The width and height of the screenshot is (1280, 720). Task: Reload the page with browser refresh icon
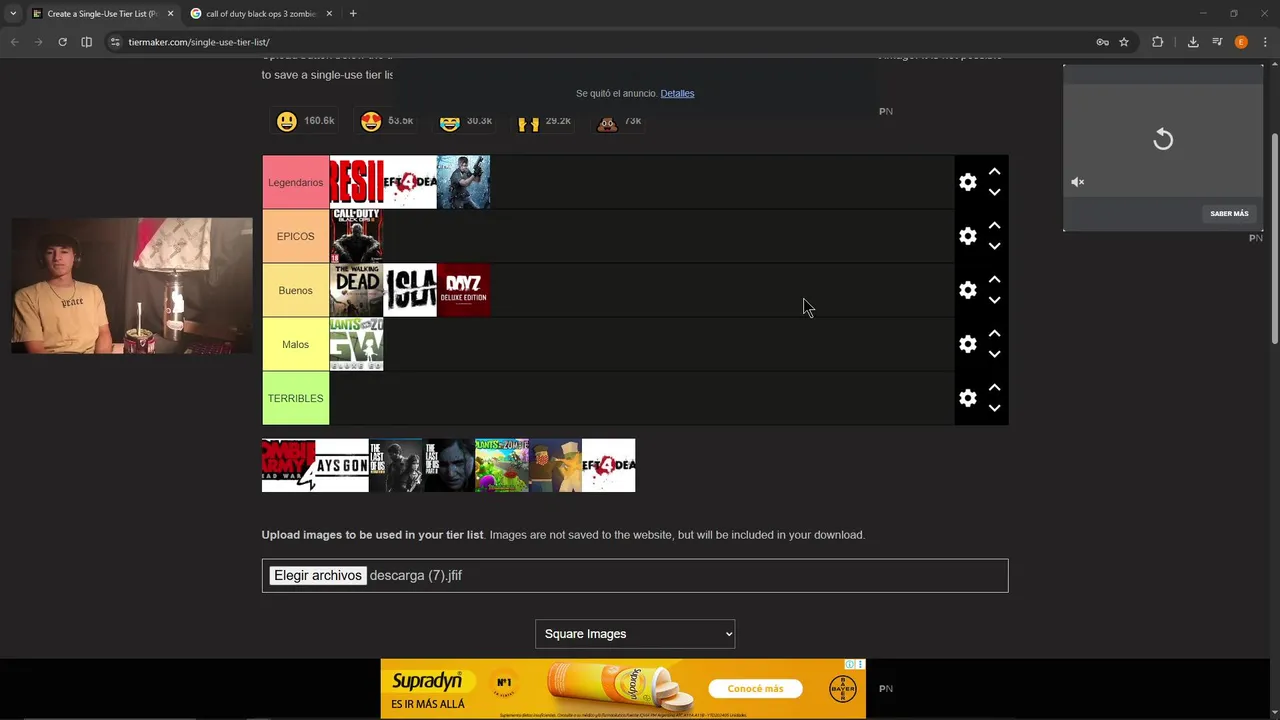[x=62, y=42]
